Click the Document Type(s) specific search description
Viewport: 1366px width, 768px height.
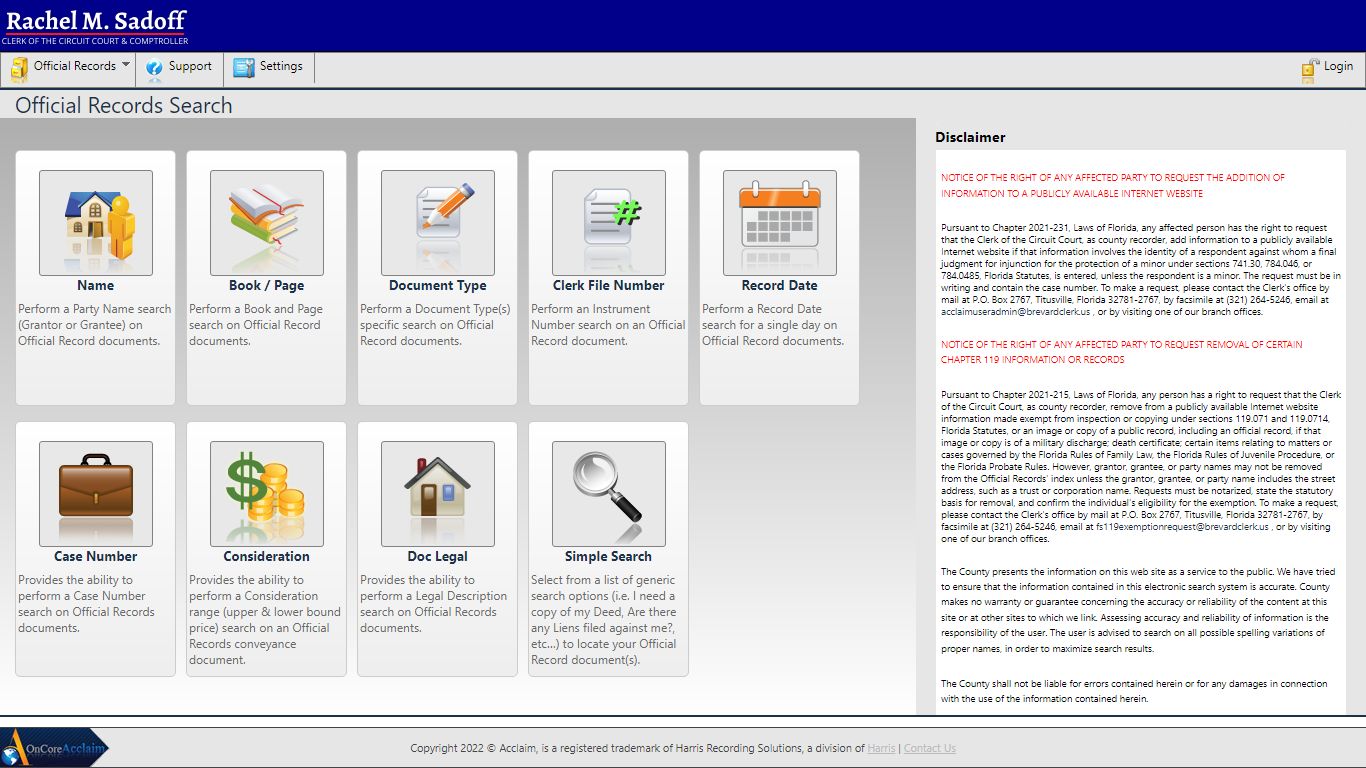tap(435, 325)
